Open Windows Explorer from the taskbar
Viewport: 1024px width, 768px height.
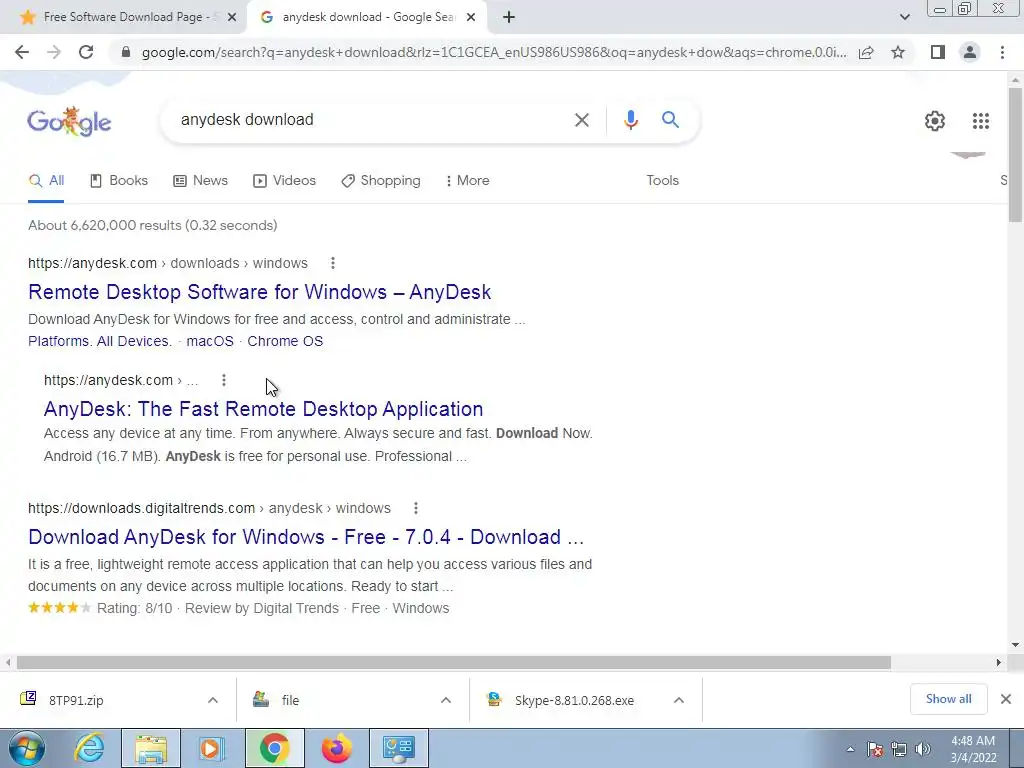point(151,748)
